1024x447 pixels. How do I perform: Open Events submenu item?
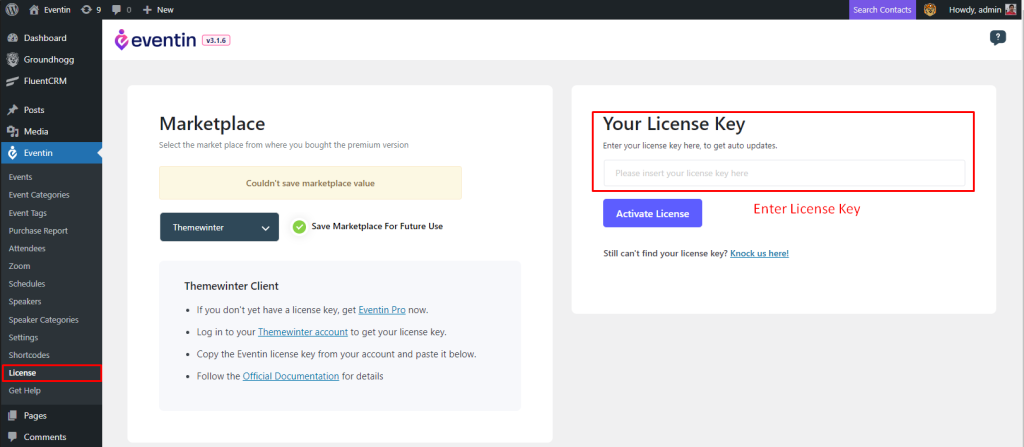point(20,177)
